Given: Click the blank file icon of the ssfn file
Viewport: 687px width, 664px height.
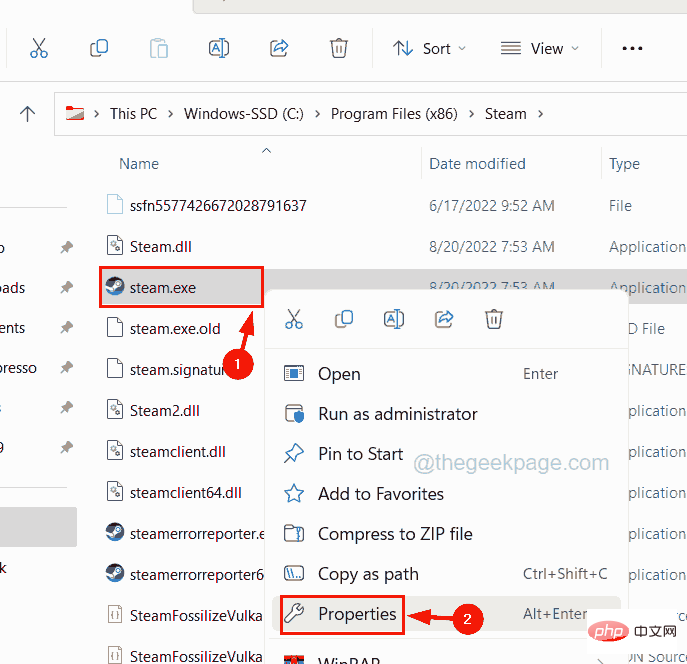Looking at the screenshot, I should [x=115, y=204].
